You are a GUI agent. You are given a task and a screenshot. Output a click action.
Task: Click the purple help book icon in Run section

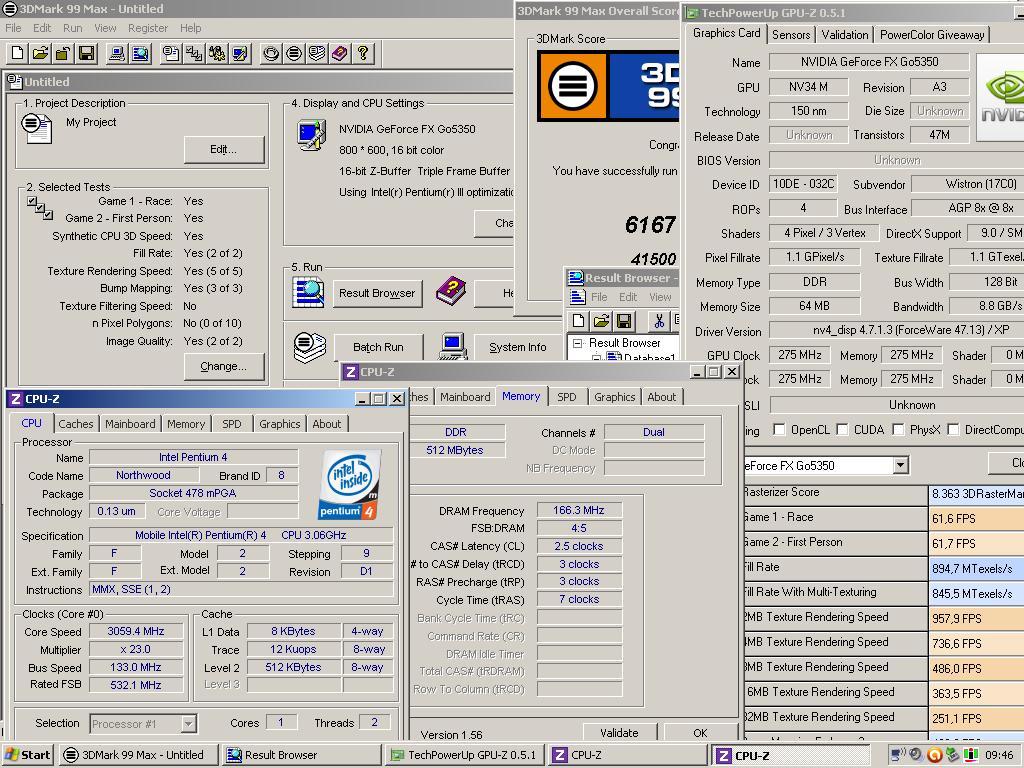451,291
